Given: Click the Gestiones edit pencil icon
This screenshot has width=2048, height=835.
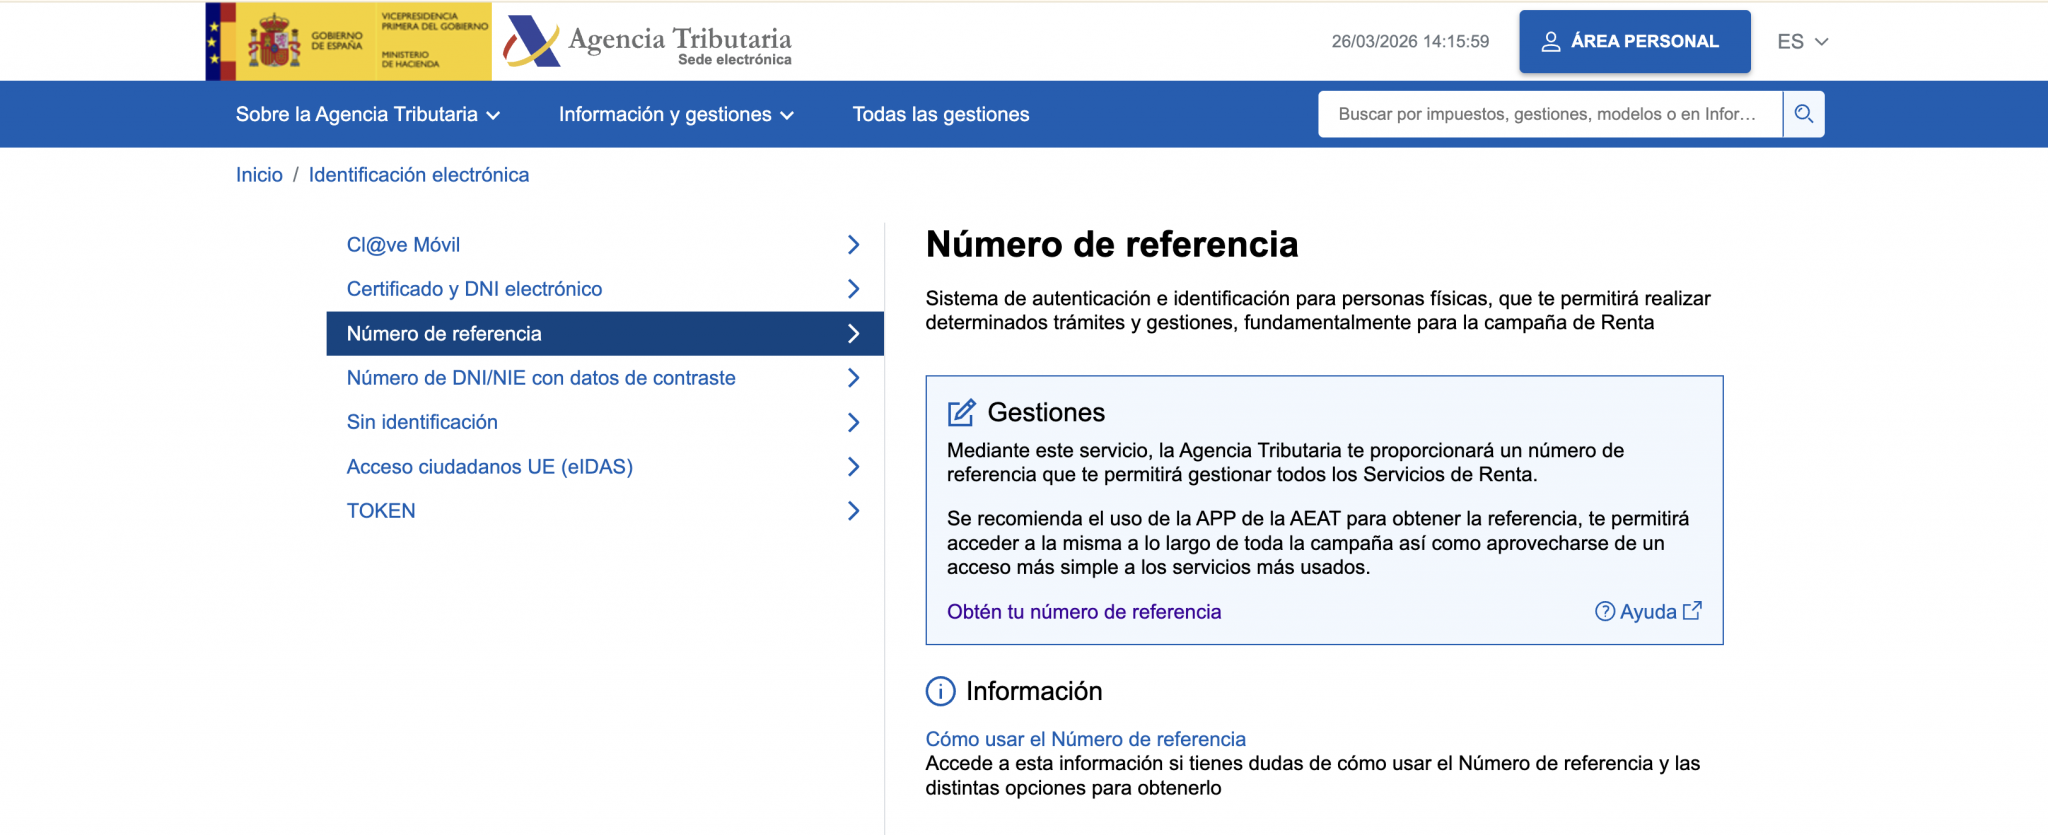Looking at the screenshot, I should point(961,412).
